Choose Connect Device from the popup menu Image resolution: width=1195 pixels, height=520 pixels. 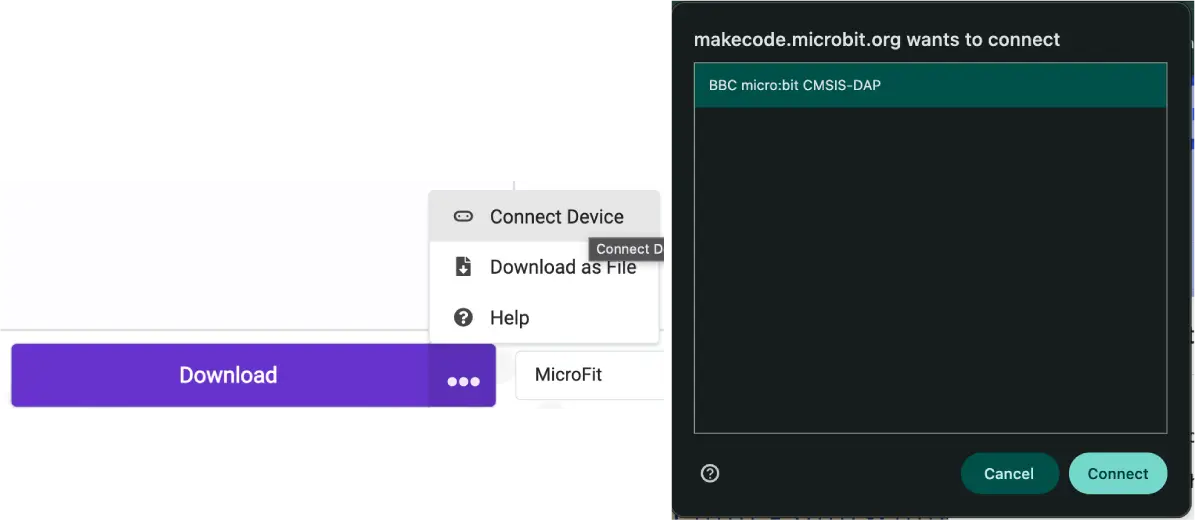coord(544,217)
